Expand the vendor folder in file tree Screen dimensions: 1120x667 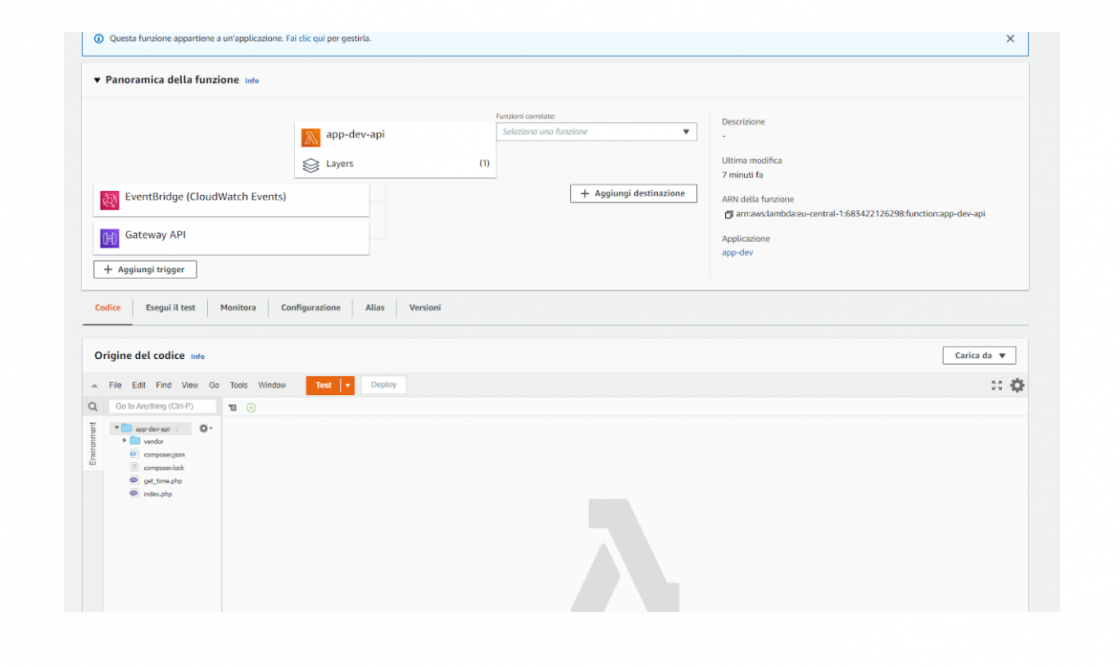125,441
